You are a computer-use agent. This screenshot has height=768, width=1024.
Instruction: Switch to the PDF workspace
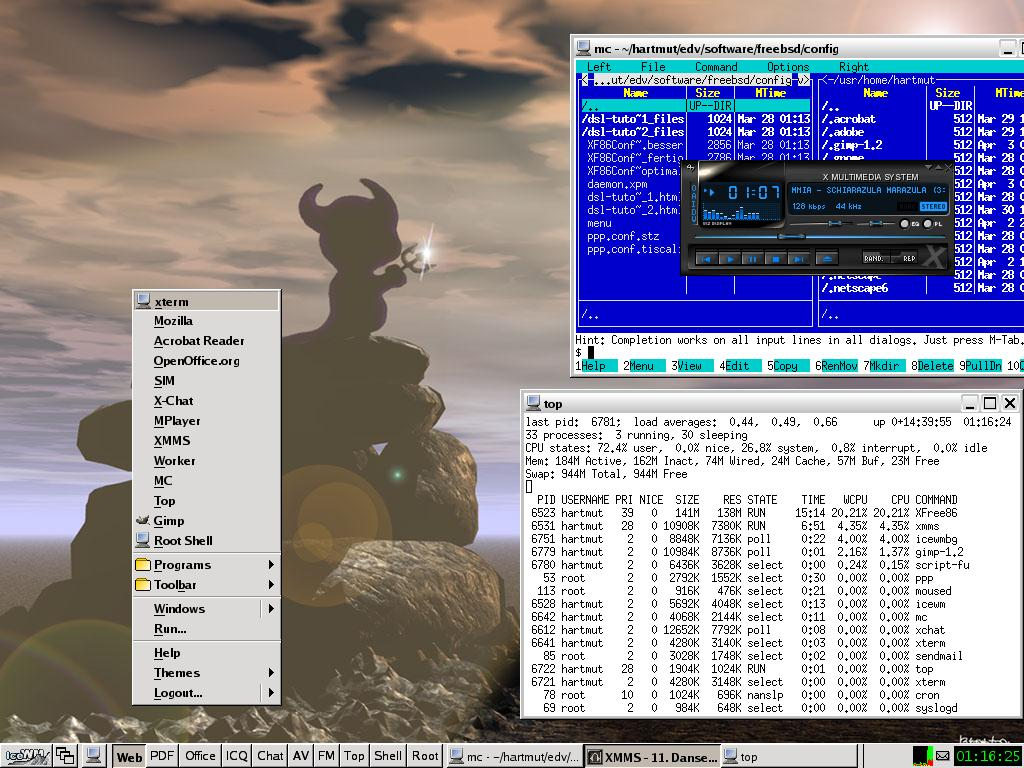pos(162,756)
